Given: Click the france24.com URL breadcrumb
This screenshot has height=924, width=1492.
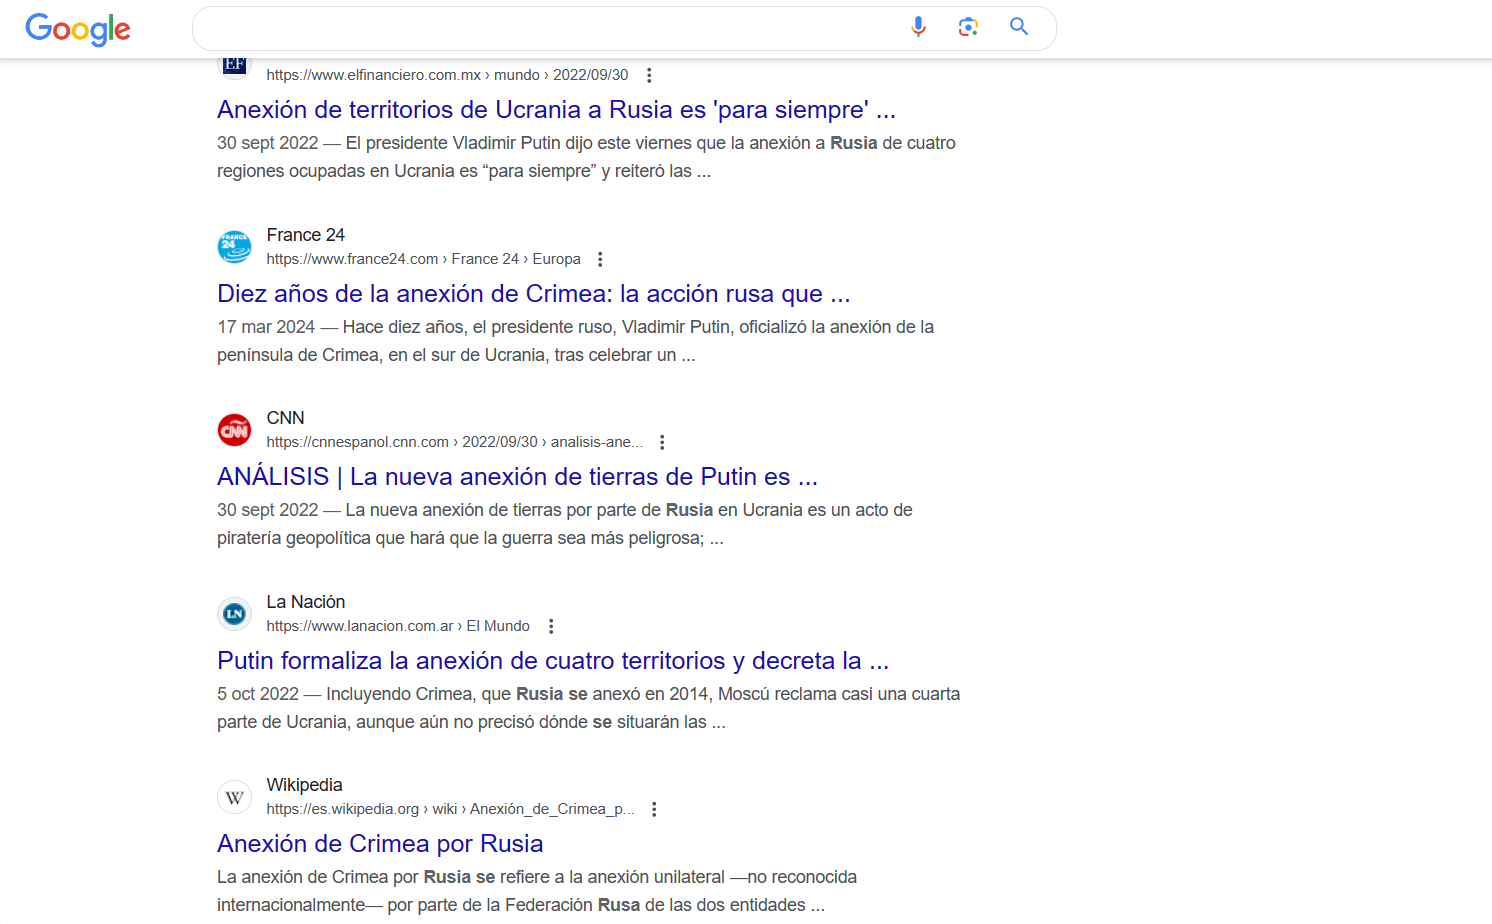Looking at the screenshot, I should 423,259.
